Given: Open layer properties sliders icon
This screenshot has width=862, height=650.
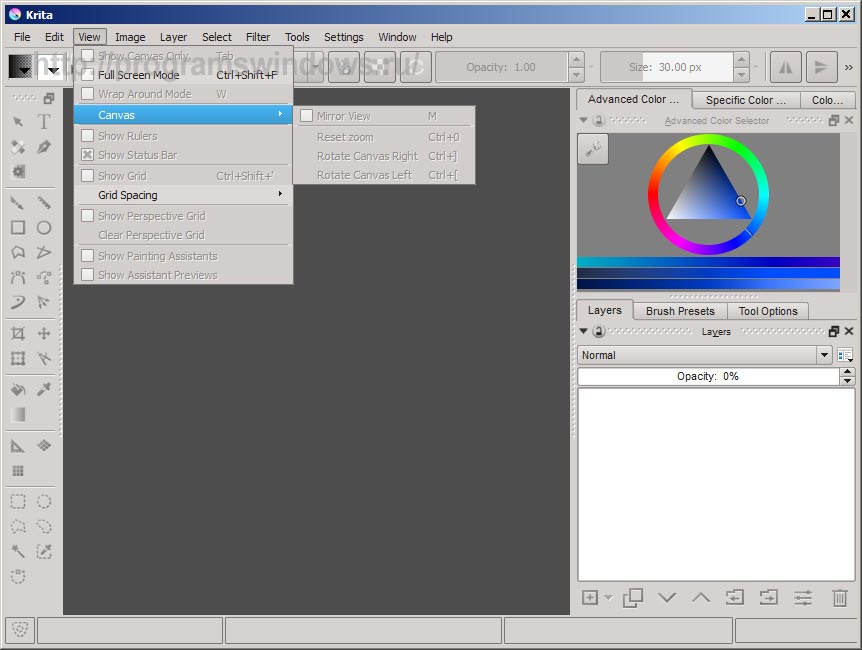Looking at the screenshot, I should pos(803,598).
